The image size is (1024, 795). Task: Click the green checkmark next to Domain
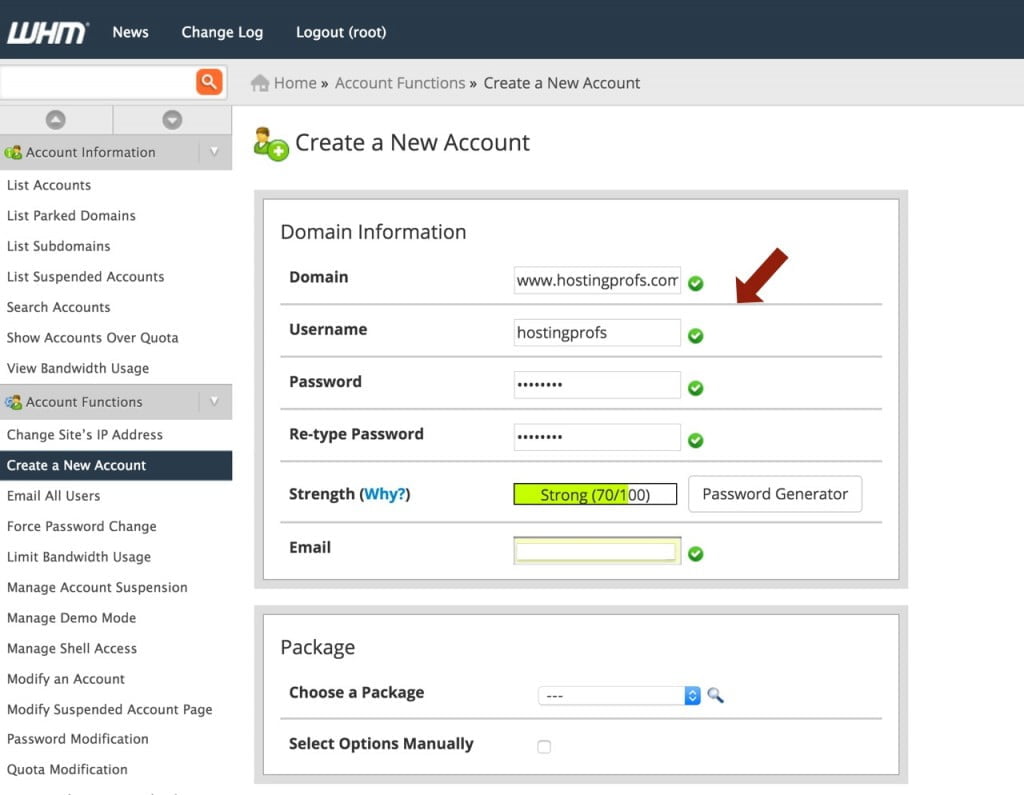(696, 284)
